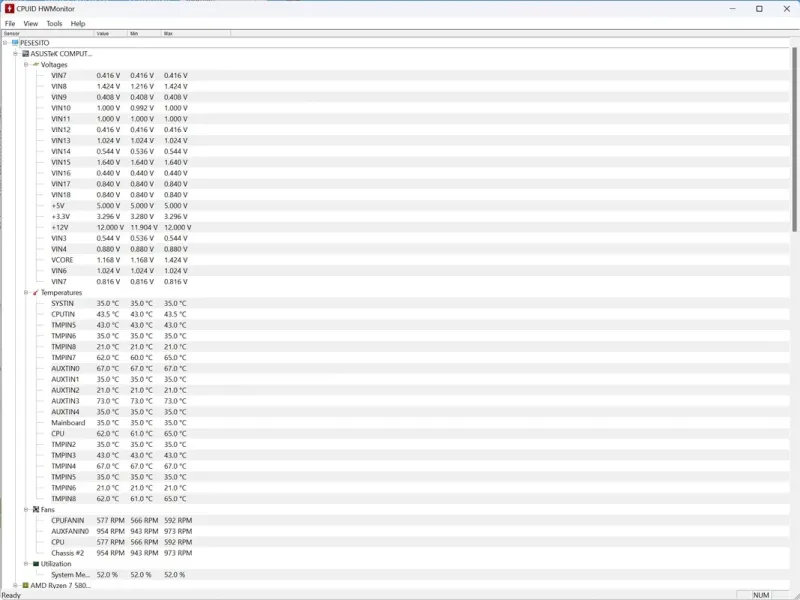Click the 11.904 V minimum value
The height and width of the screenshot is (600, 800).
[x=144, y=228]
